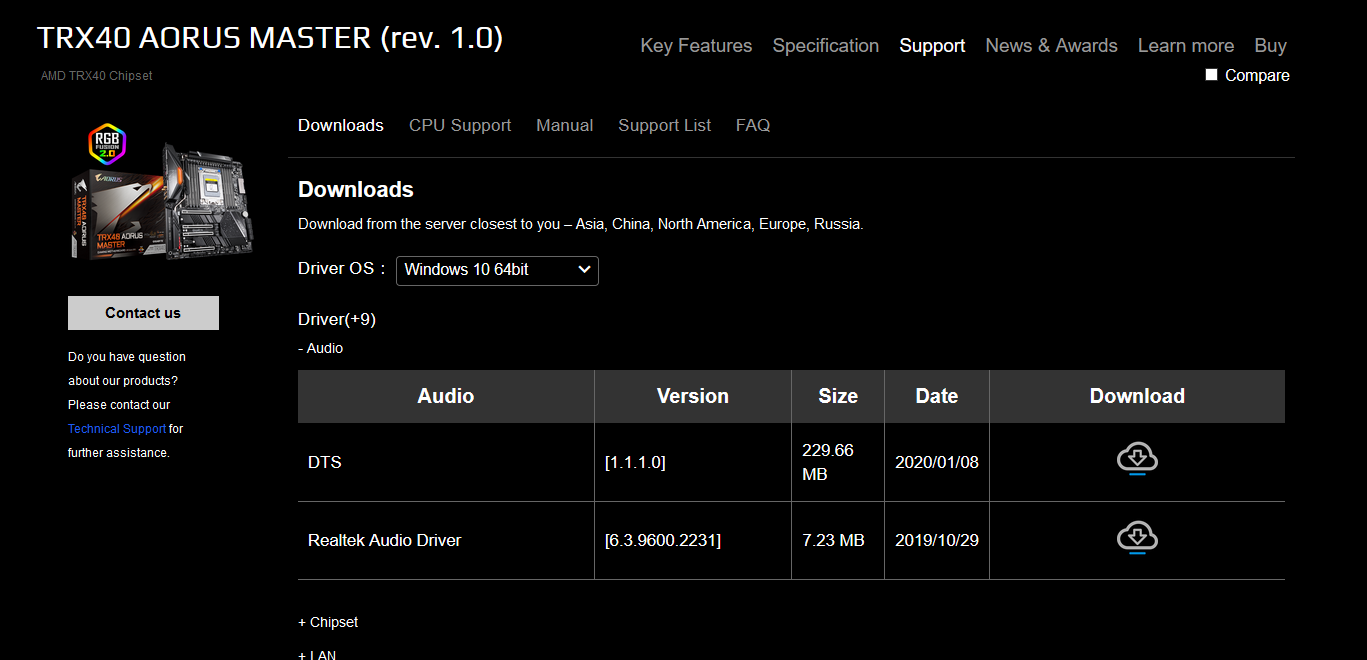Click the Download column header
1367x660 pixels.
(1137, 396)
